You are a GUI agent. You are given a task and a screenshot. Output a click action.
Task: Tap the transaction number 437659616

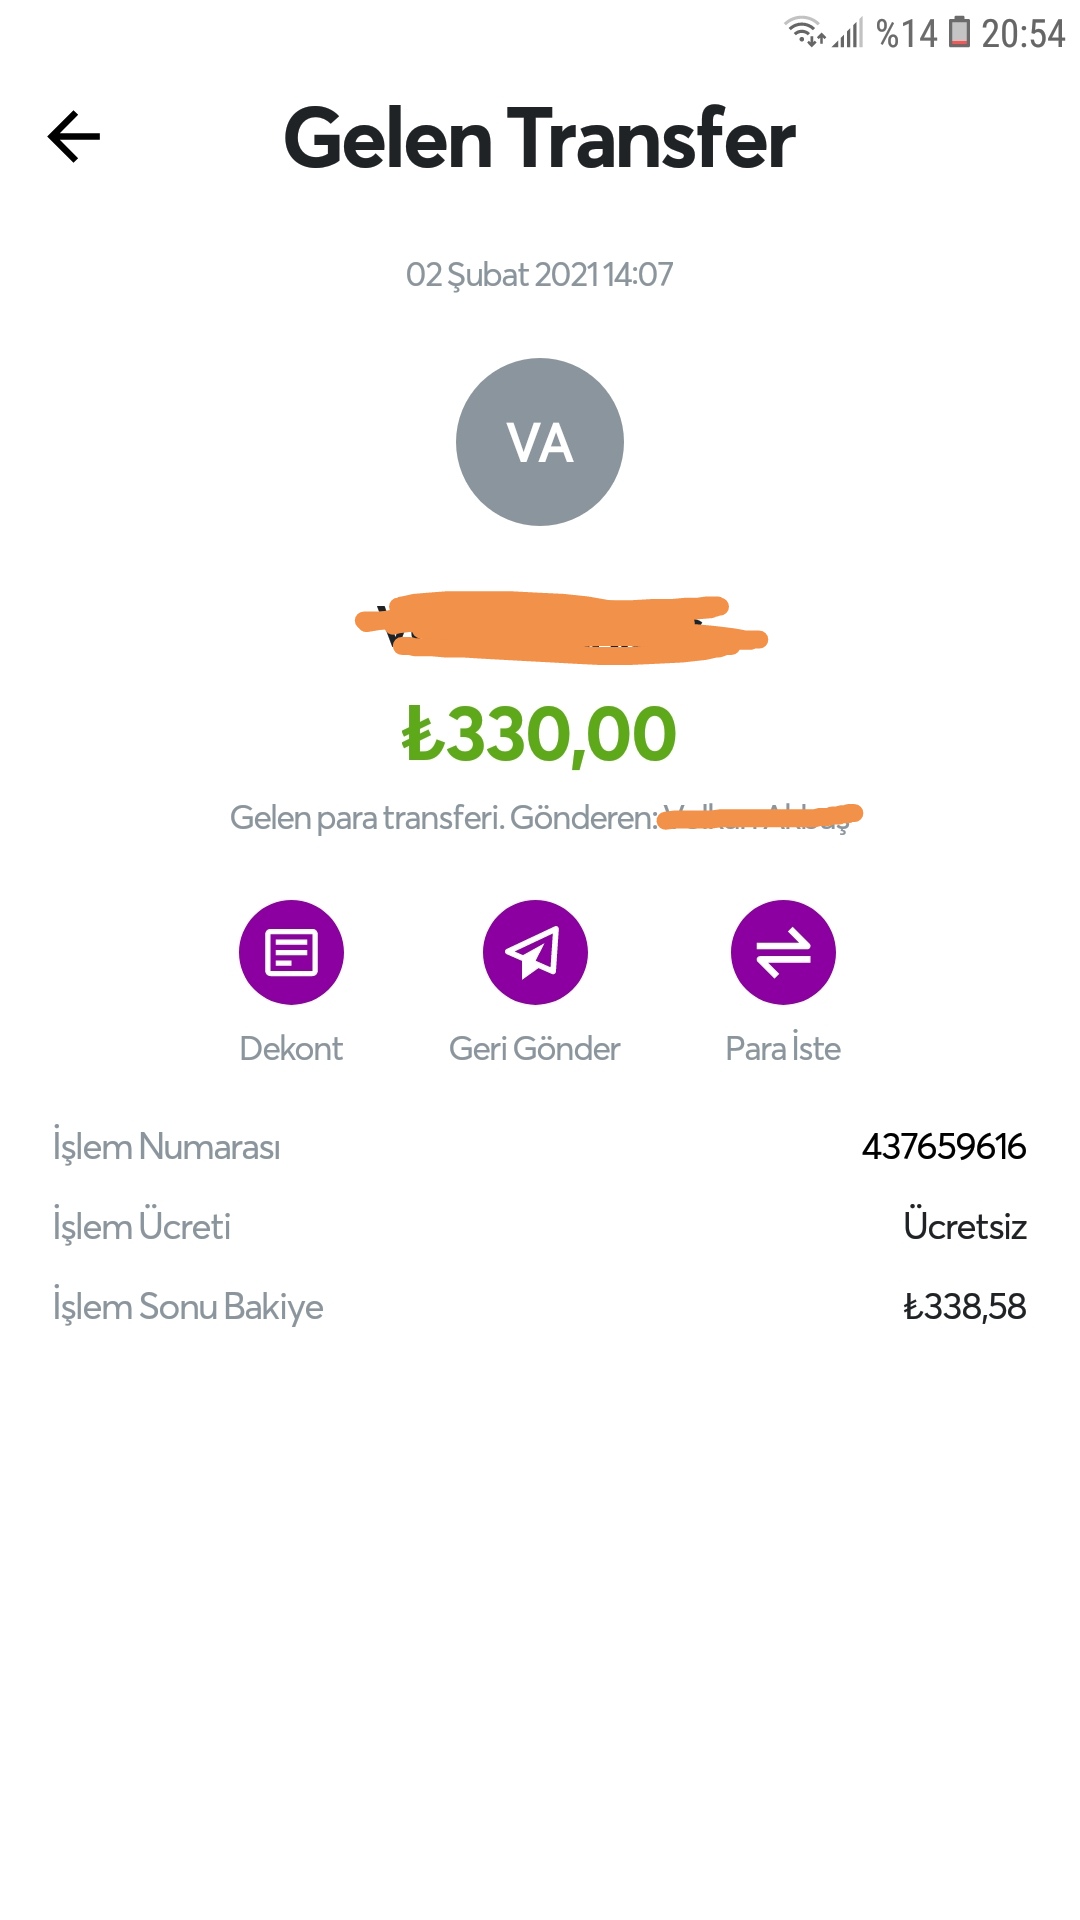pos(944,1146)
